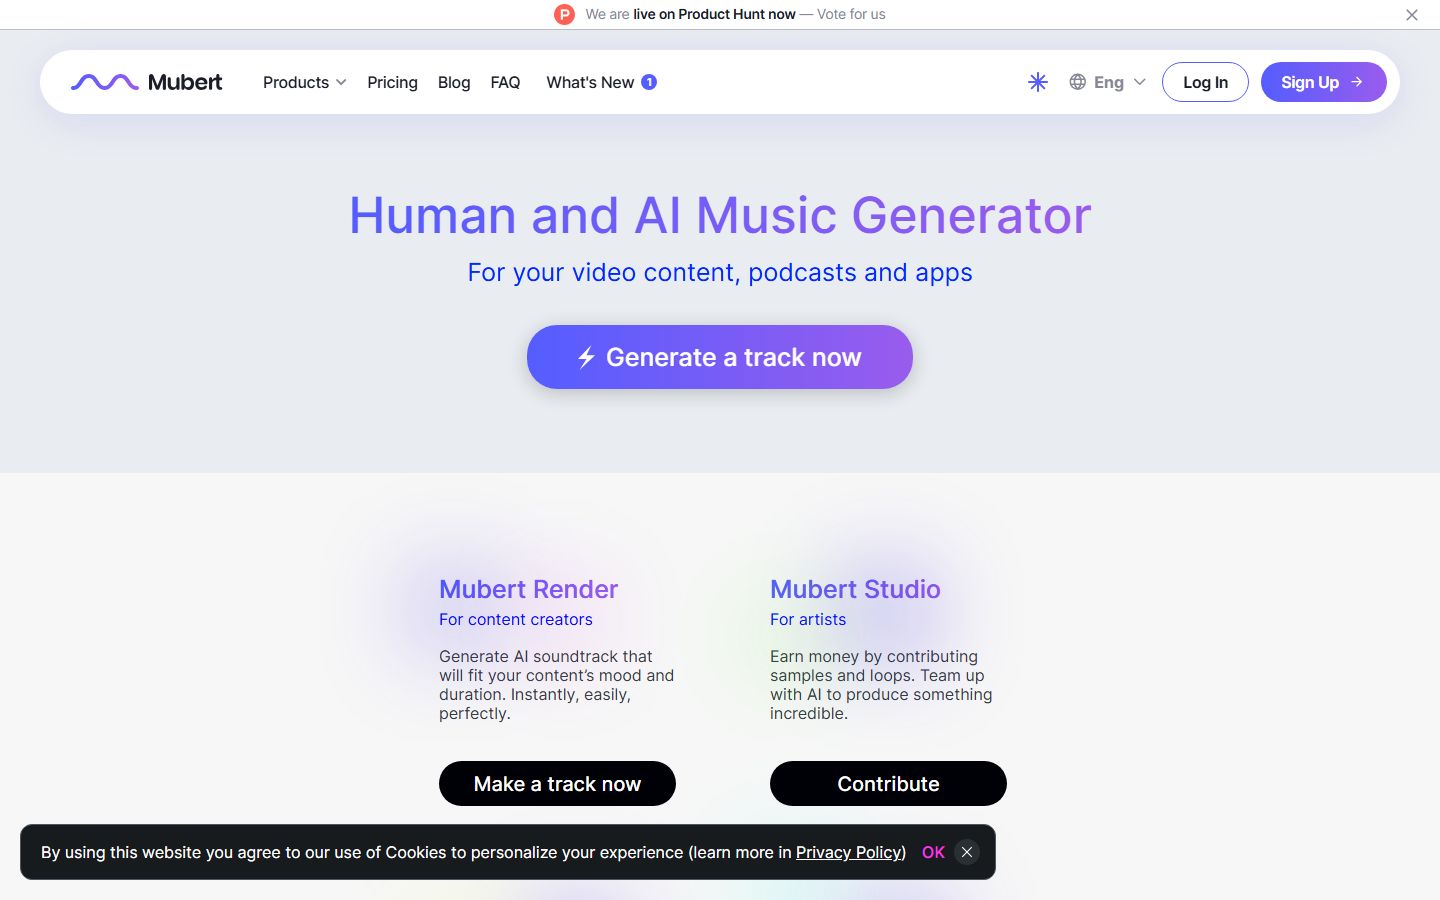The image size is (1440, 900).
Task: Click the lightning bolt icon on Generate button
Action: coord(586,357)
